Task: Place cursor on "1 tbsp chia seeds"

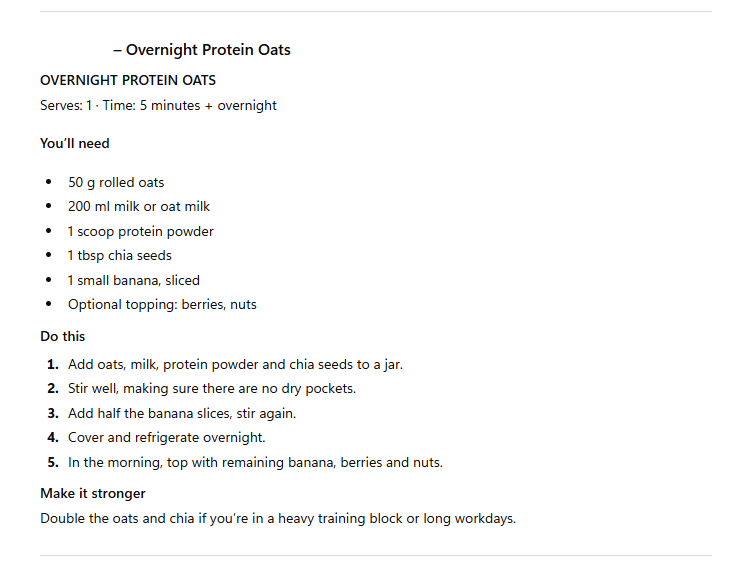Action: (120, 255)
